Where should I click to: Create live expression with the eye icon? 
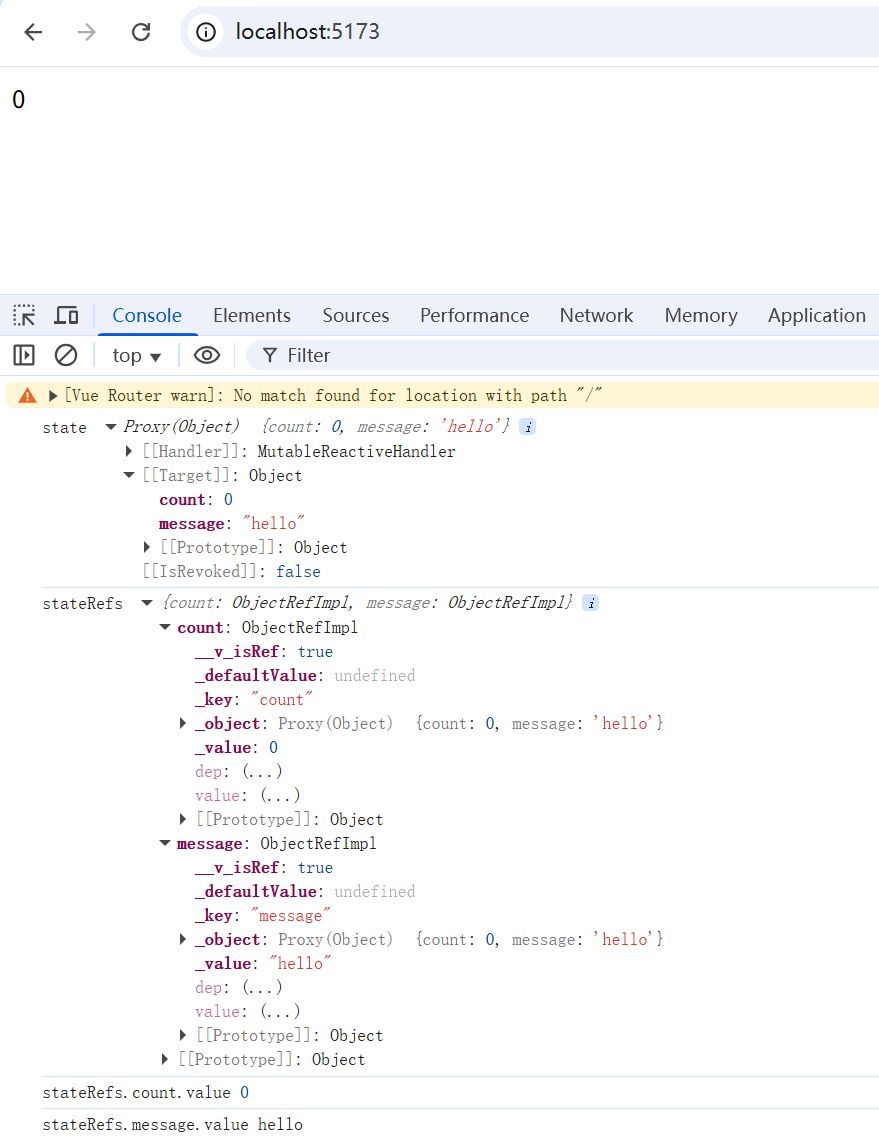[x=207, y=356]
